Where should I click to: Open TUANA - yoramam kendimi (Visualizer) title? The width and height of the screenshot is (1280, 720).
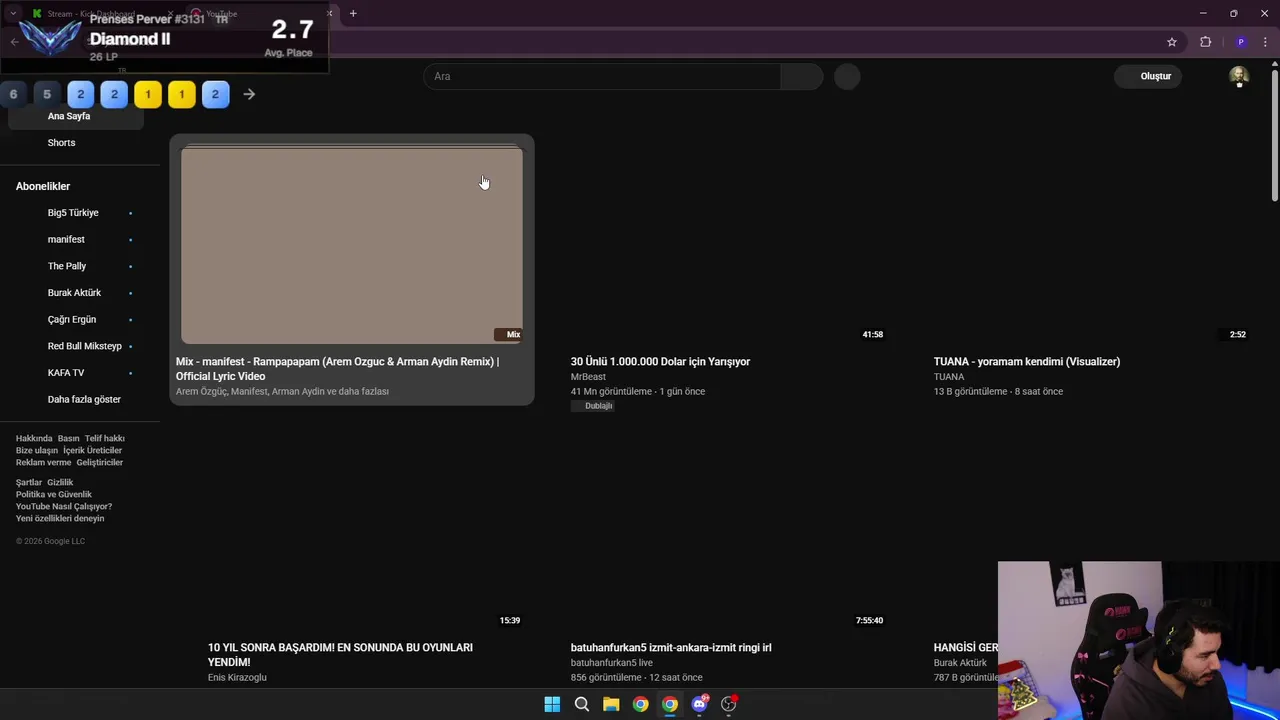1027,362
